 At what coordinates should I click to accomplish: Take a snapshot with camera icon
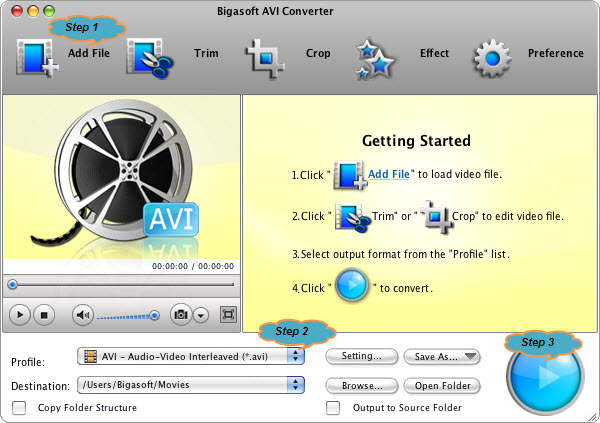[x=181, y=315]
